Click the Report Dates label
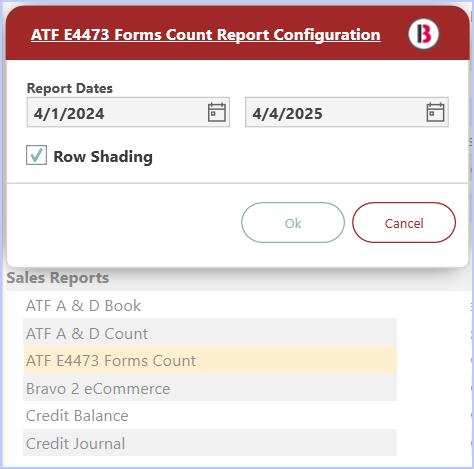Viewport: 474px width, 469px height. pos(70,88)
